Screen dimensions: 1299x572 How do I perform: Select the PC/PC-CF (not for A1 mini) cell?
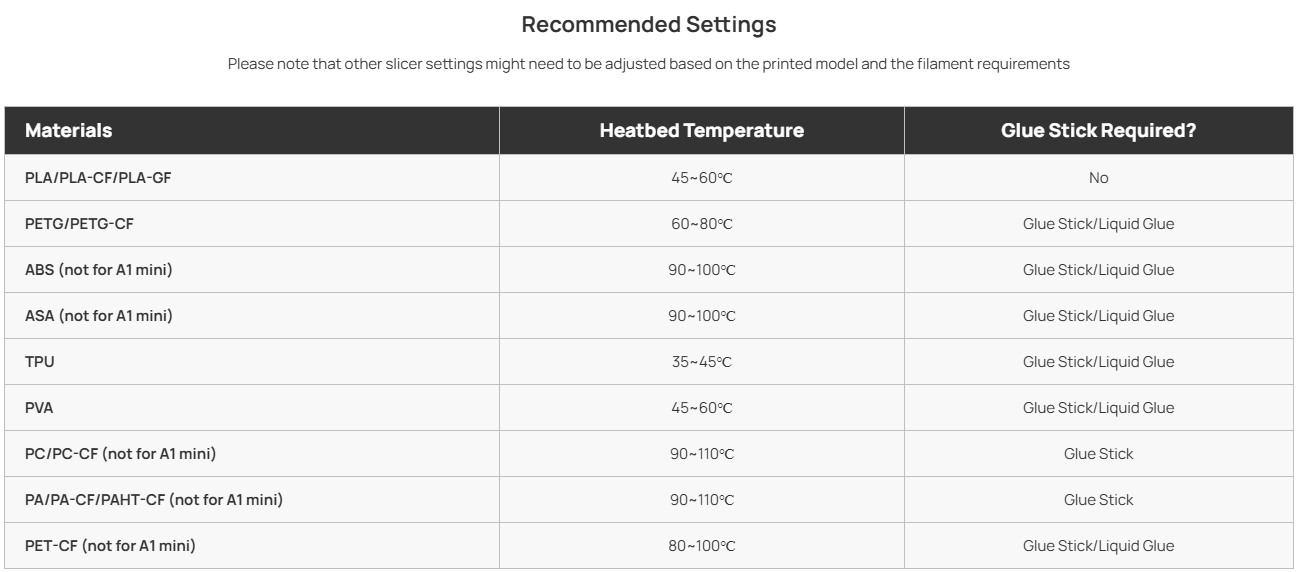(120, 454)
